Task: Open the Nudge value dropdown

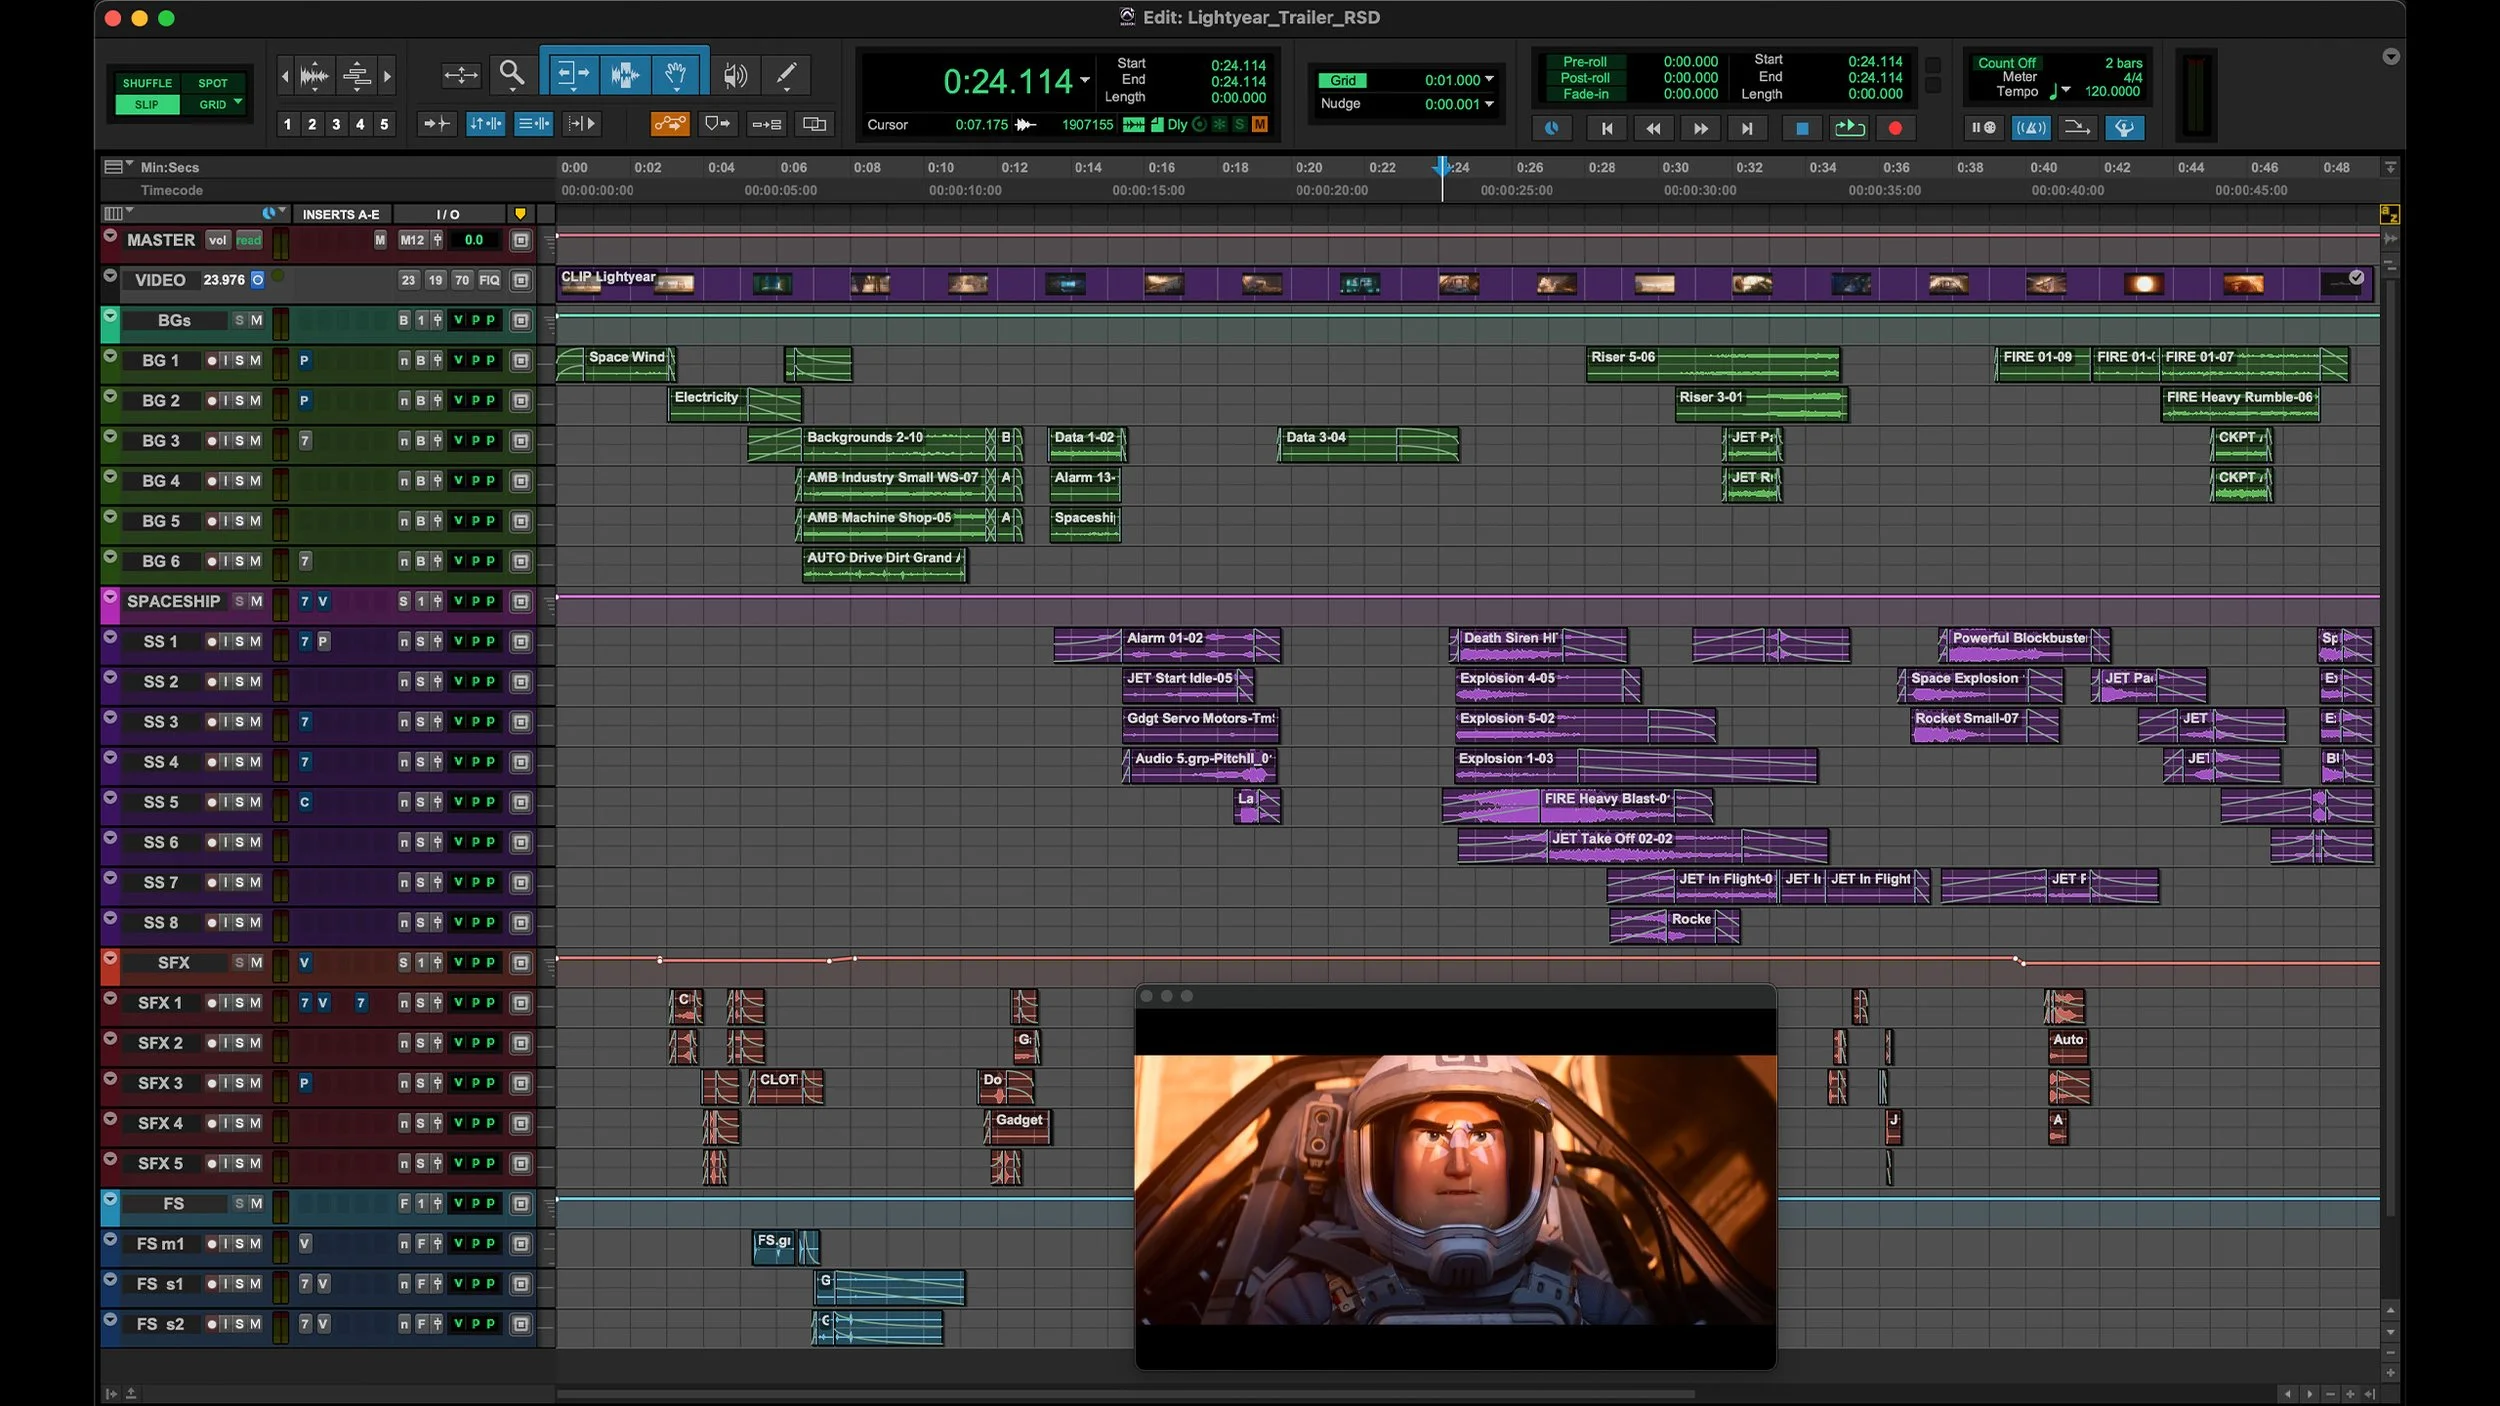Action: [x=1489, y=104]
